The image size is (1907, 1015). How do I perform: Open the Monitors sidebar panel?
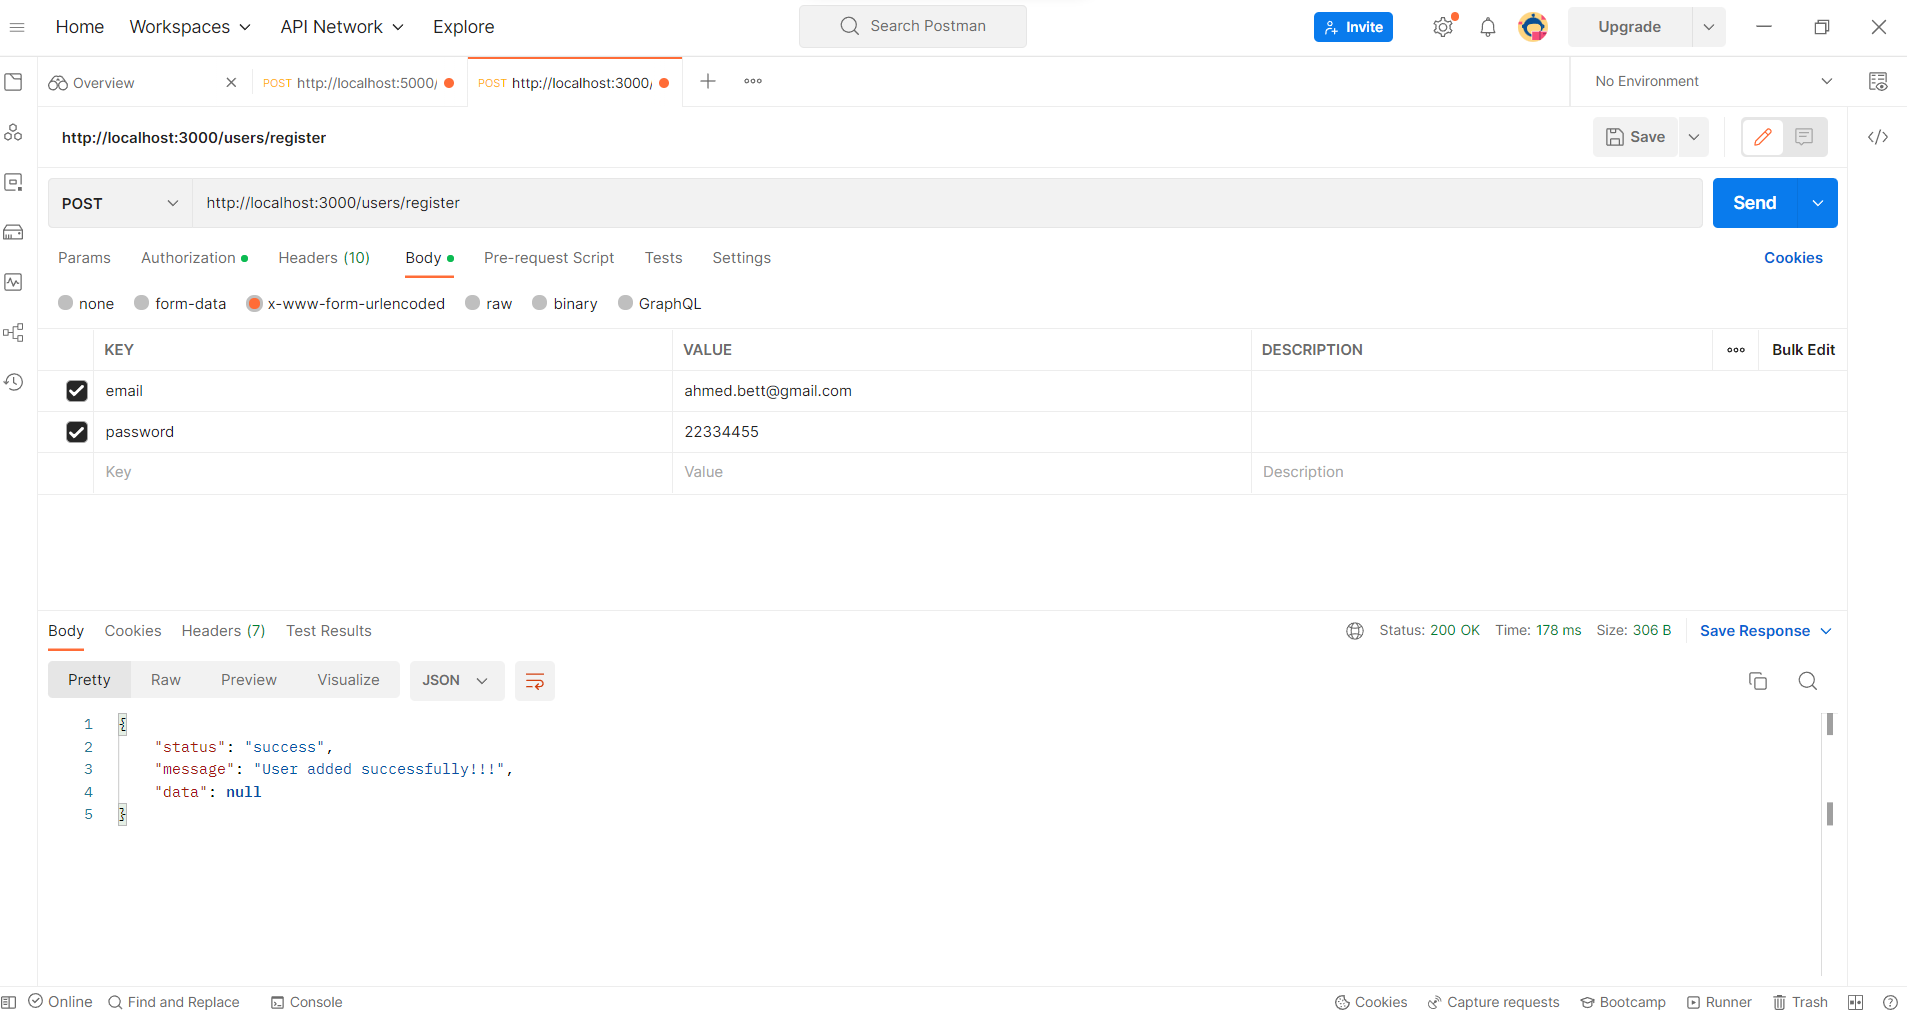pos(14,282)
